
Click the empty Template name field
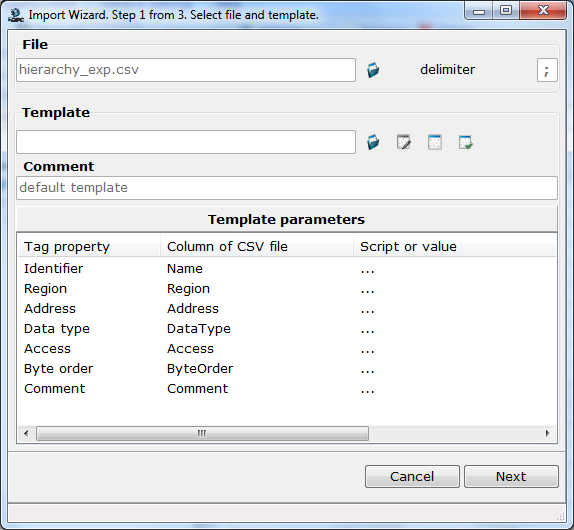point(186,142)
